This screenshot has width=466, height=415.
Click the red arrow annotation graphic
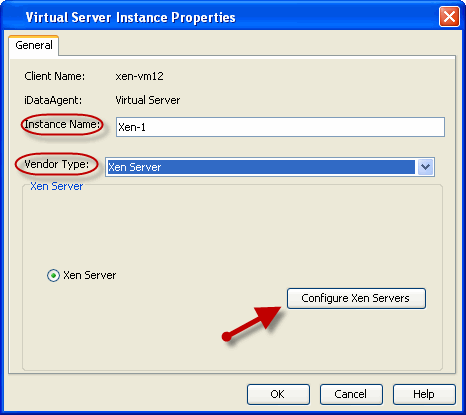tap(252, 324)
